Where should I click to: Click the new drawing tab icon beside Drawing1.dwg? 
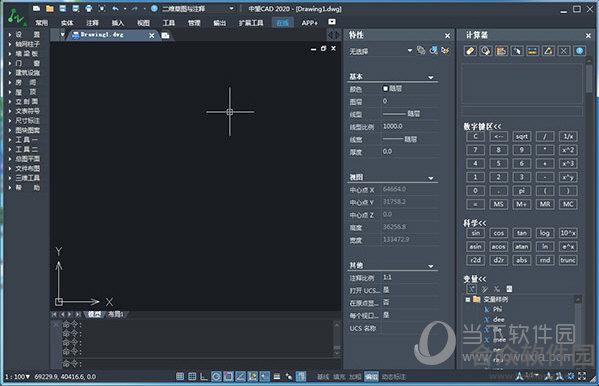click(165, 35)
